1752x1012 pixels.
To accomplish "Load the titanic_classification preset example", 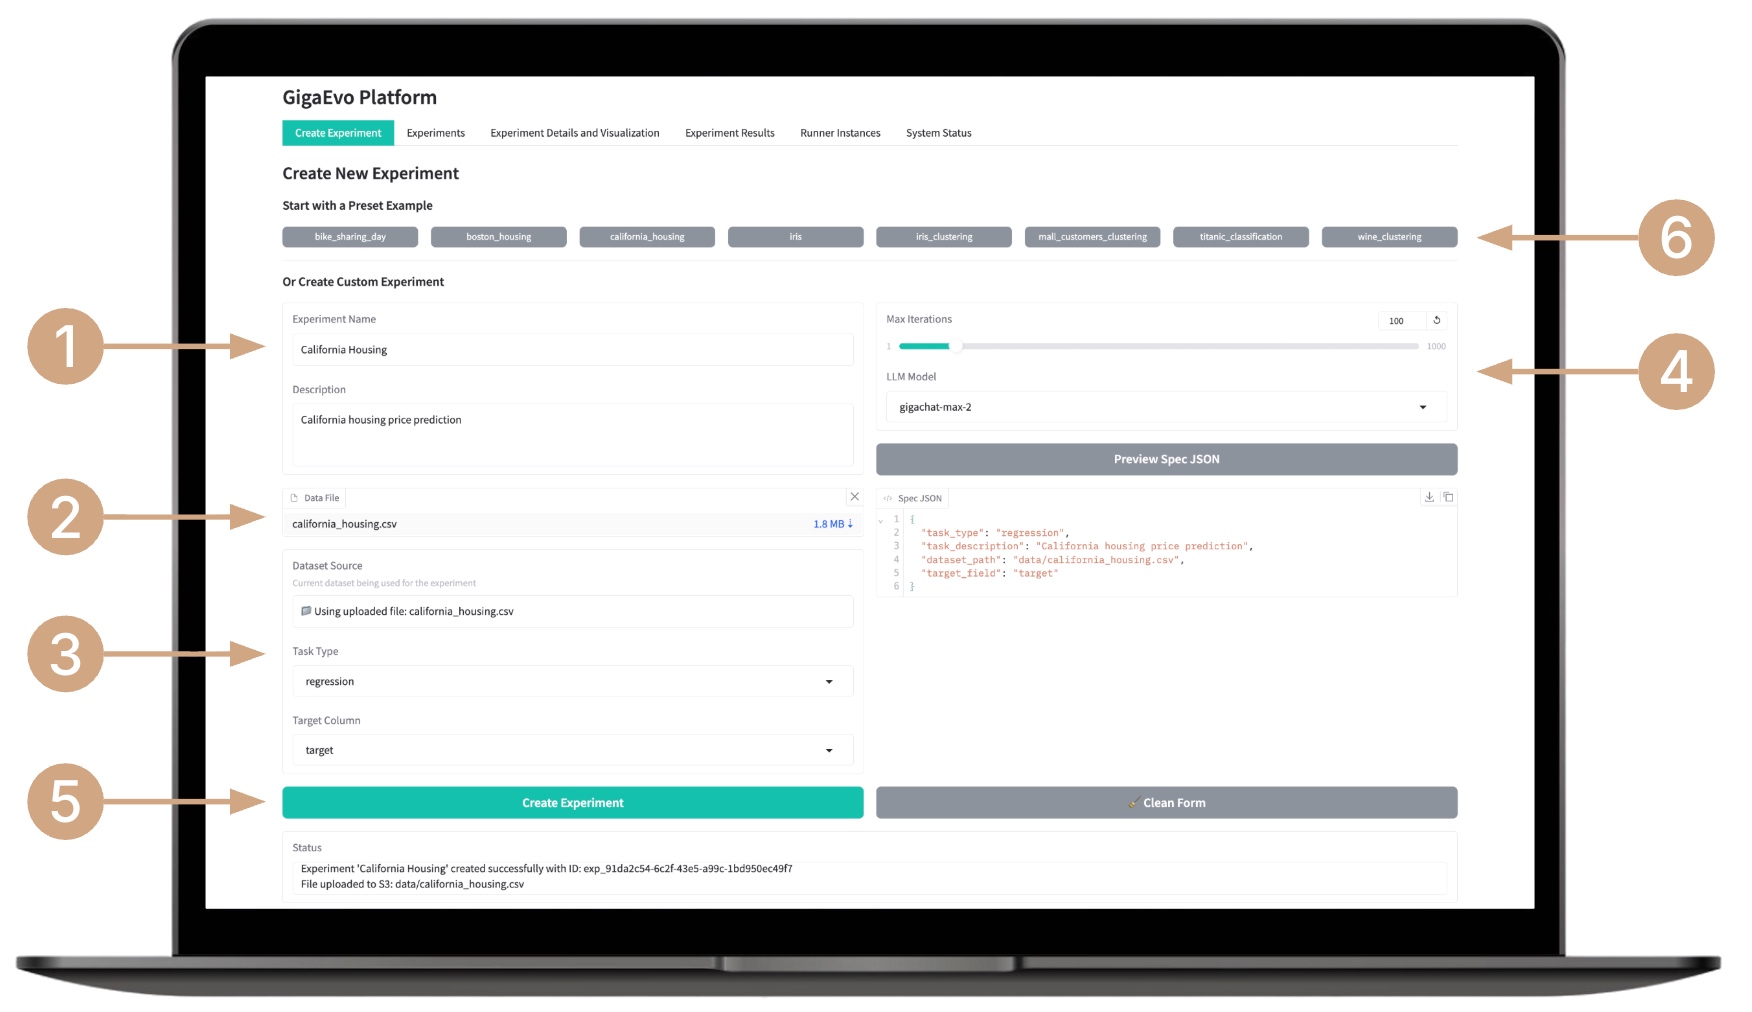I will pos(1240,237).
